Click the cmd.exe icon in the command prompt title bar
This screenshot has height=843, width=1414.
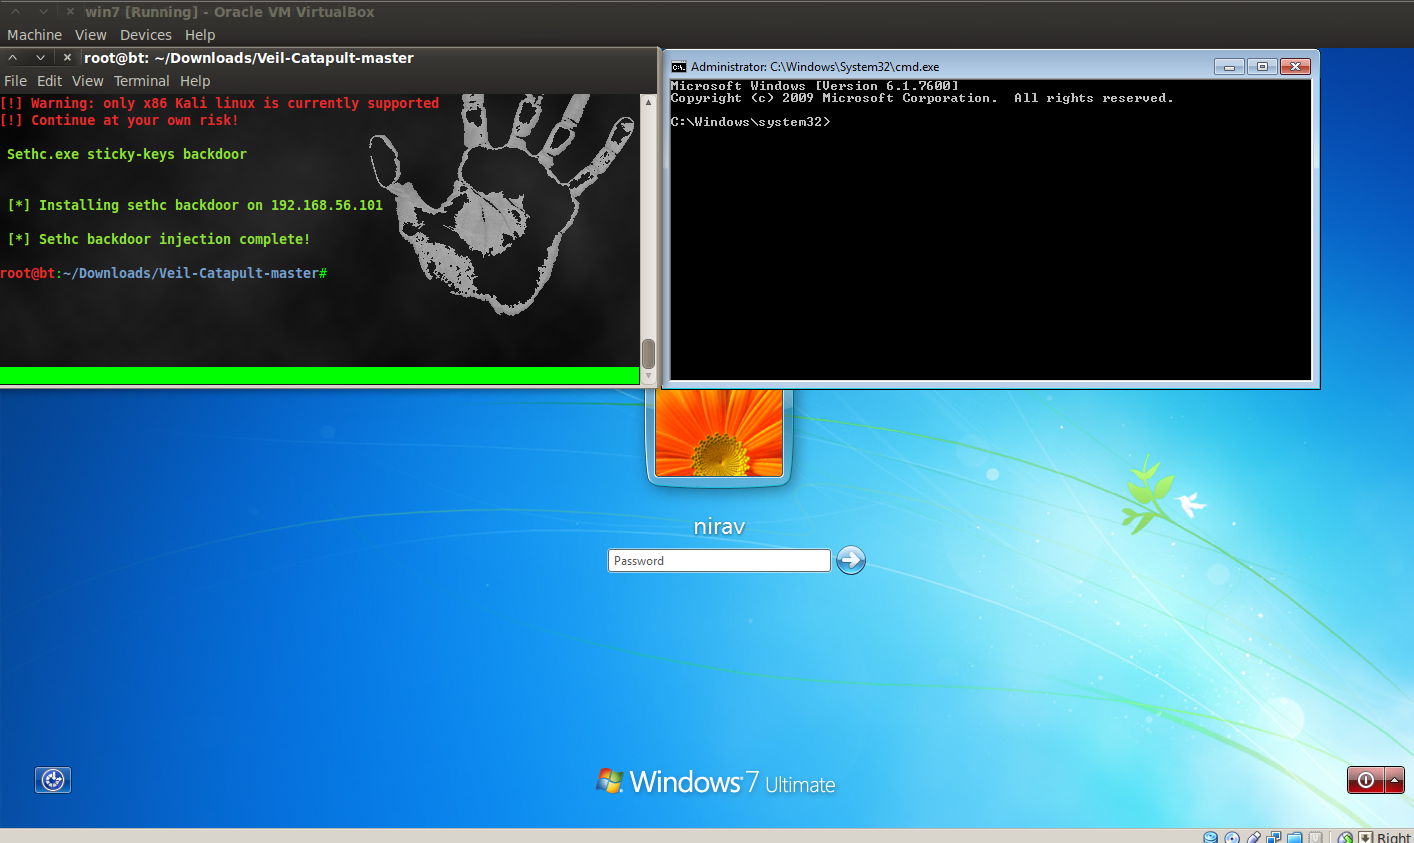tap(678, 67)
